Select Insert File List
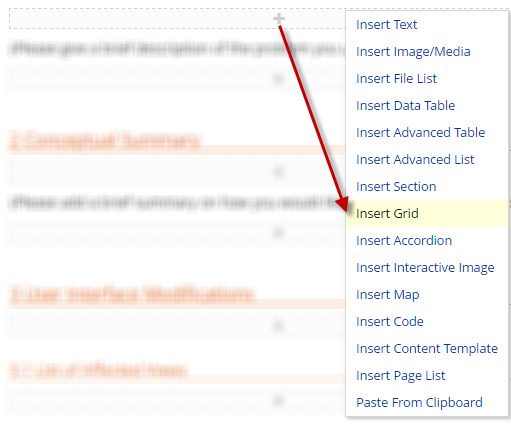The image size is (511, 424). click(396, 79)
